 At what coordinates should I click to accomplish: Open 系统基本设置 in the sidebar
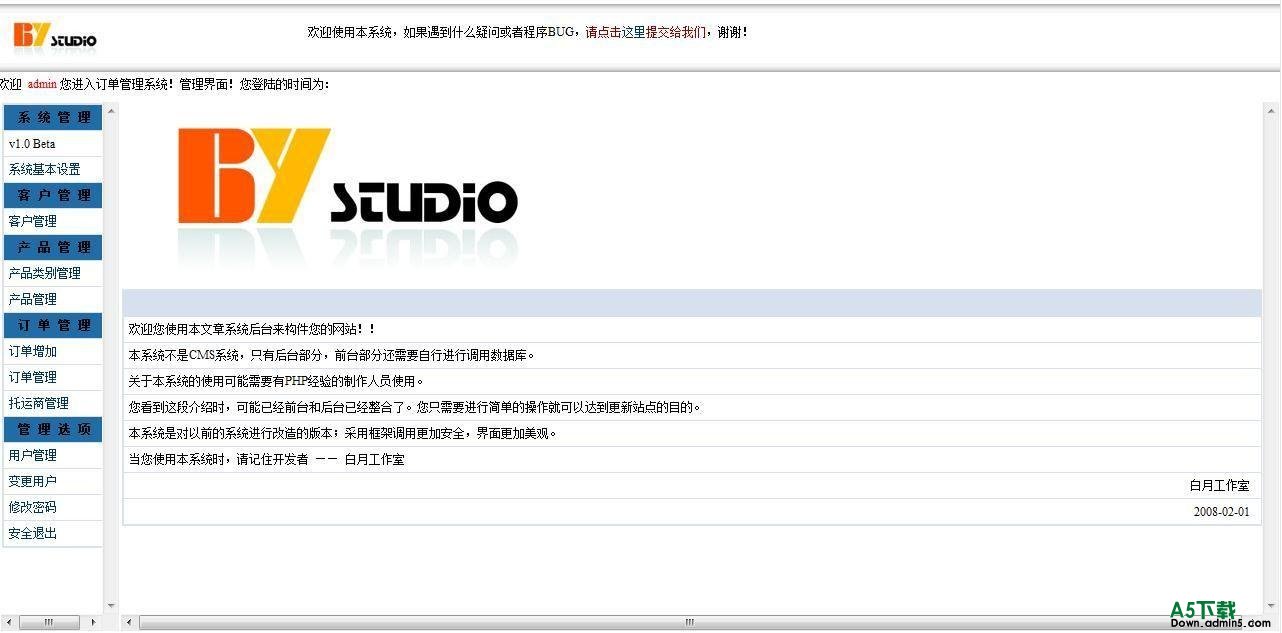tap(44, 170)
